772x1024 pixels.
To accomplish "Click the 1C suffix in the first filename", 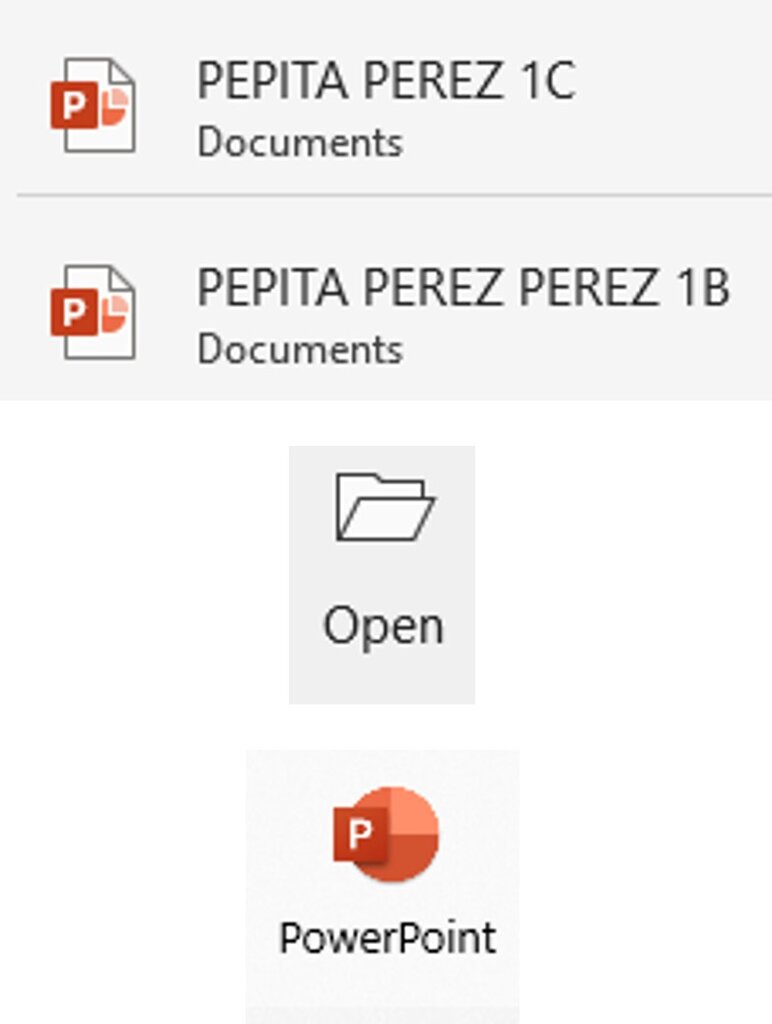I will coord(547,82).
